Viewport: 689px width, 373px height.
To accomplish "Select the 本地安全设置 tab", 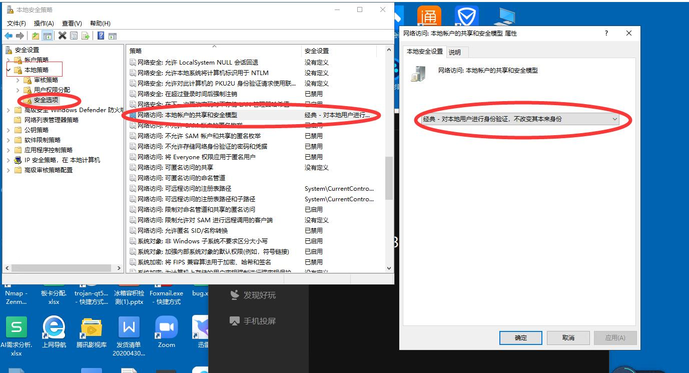I will pos(424,51).
